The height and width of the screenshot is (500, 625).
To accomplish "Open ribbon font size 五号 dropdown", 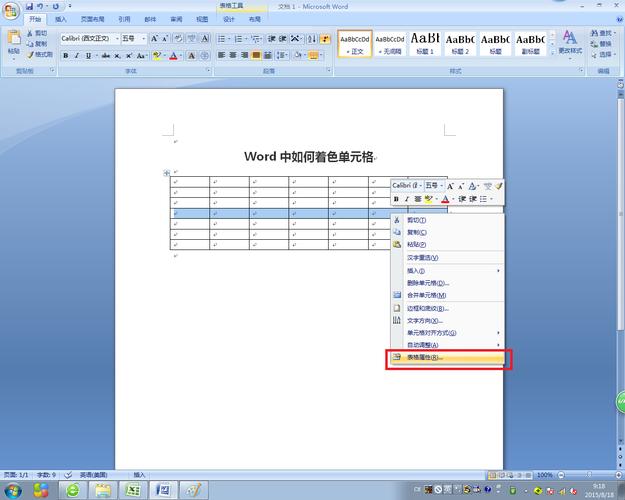I will click(x=143, y=39).
